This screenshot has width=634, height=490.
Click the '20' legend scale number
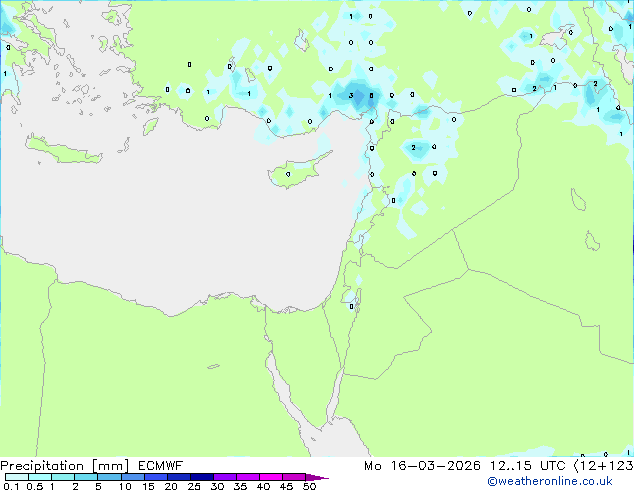coord(171,486)
